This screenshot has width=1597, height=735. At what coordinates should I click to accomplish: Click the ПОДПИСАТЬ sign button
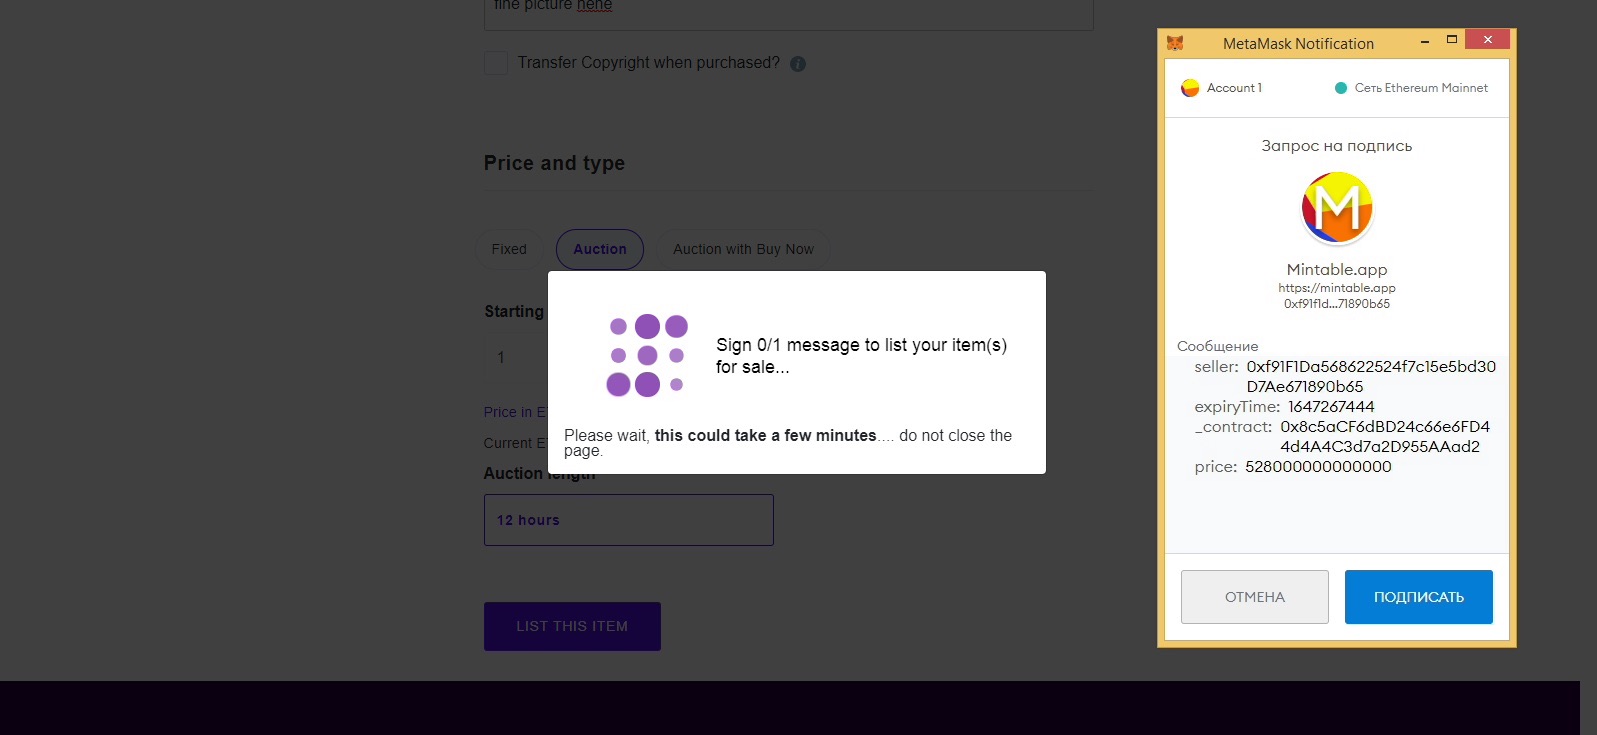1418,597
